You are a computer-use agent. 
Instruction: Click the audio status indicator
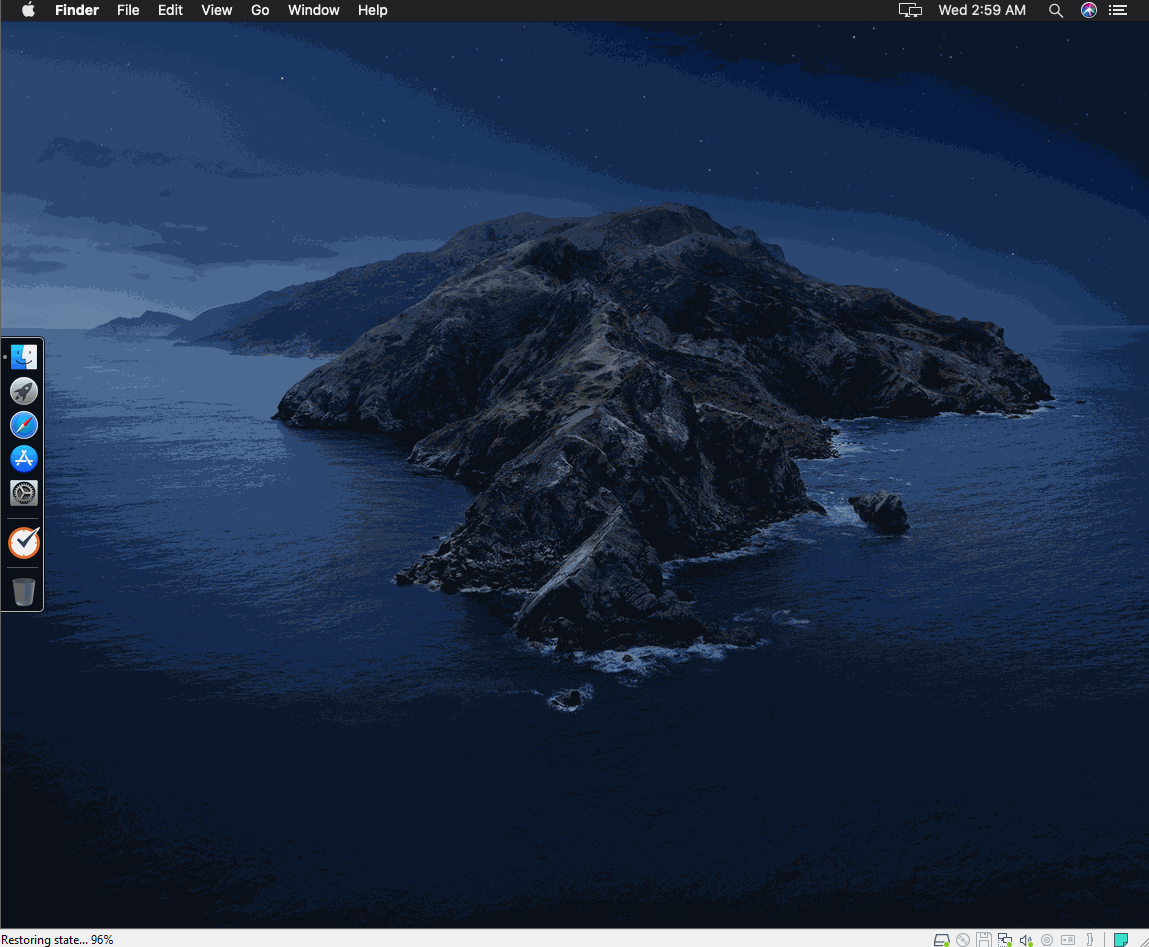click(x=1026, y=940)
